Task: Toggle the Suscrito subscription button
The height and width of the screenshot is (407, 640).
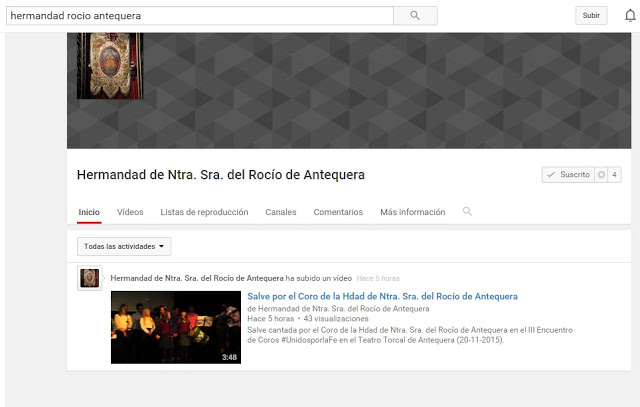Action: coord(568,175)
